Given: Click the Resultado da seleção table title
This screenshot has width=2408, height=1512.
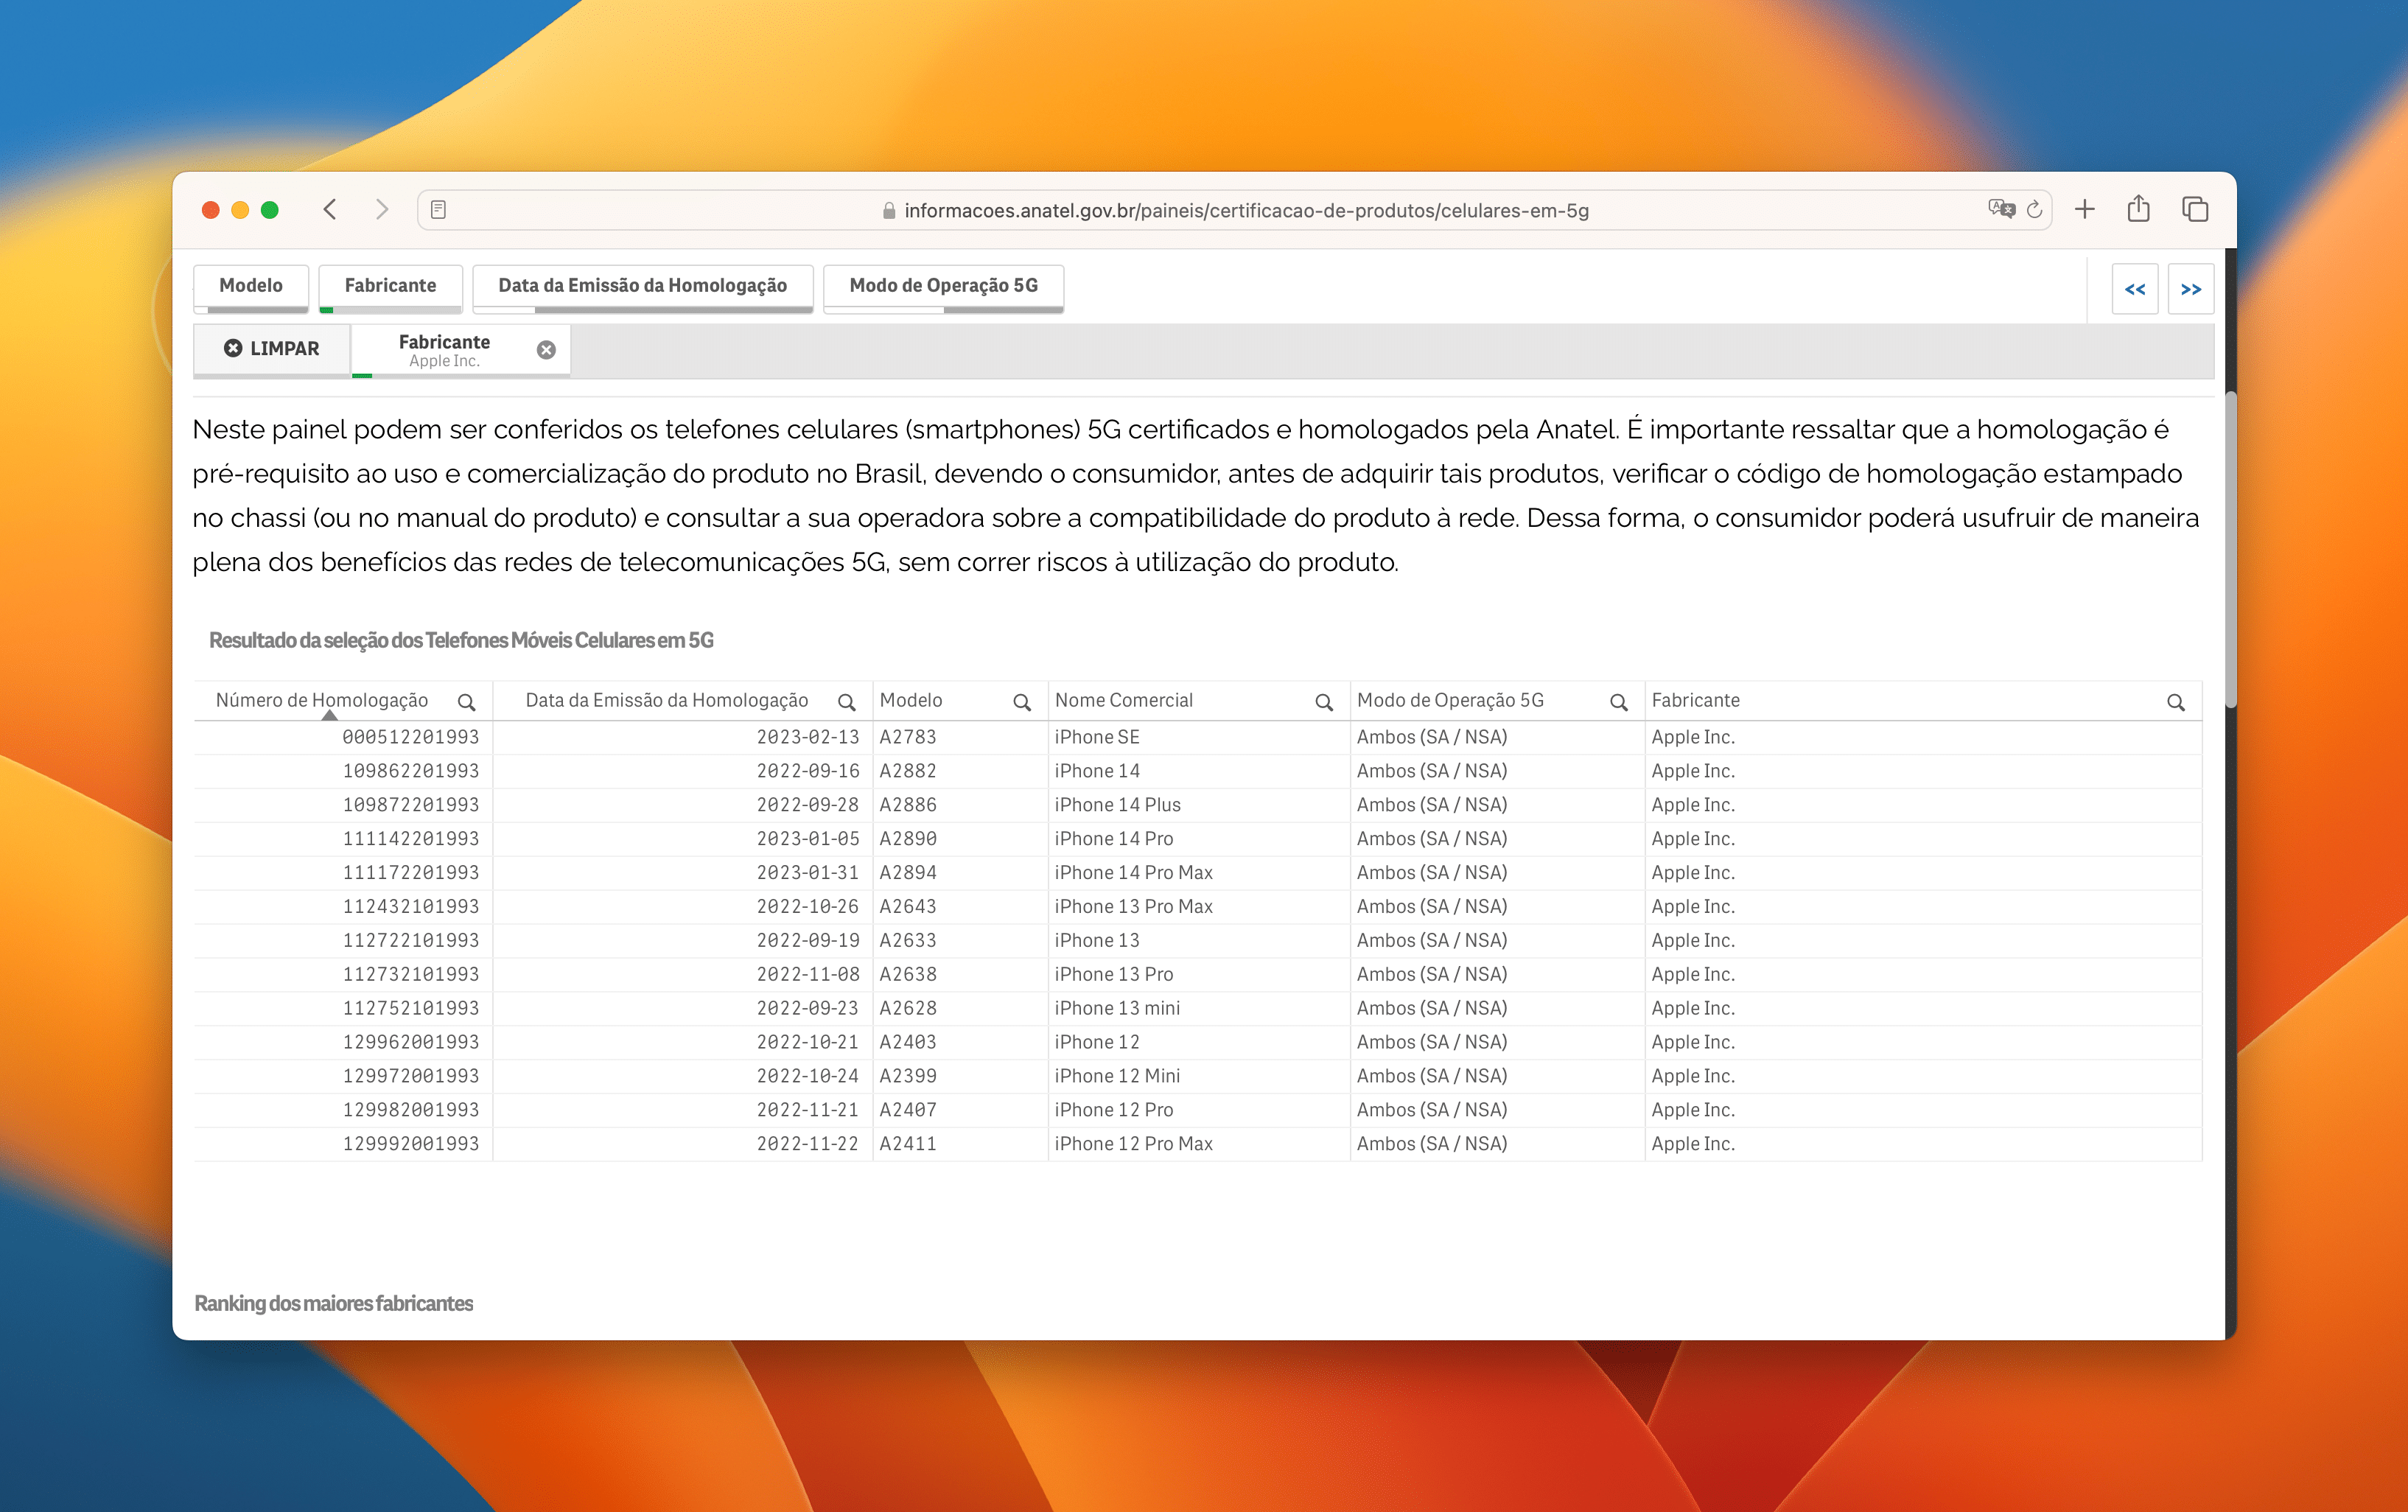Looking at the screenshot, I should pos(461,641).
